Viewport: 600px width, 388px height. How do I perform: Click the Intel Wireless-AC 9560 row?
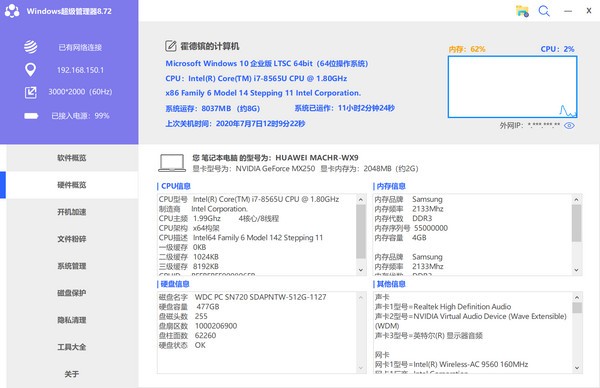pyautogui.click(x=451, y=364)
